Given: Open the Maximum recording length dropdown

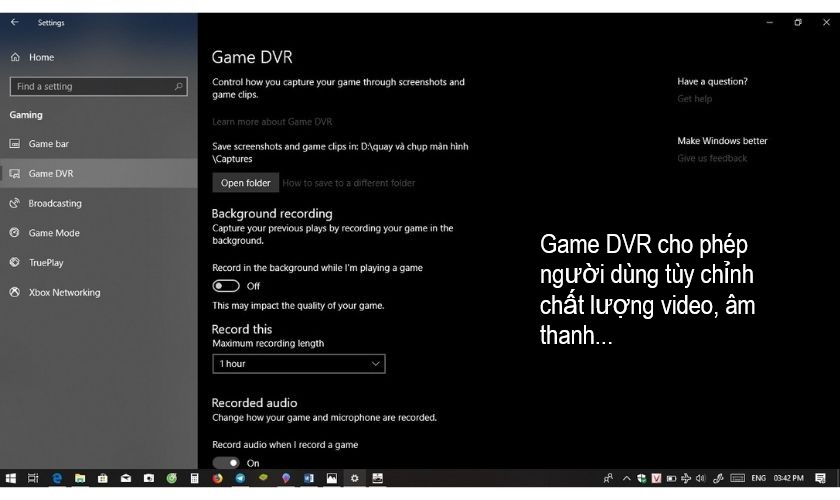Looking at the screenshot, I should pyautogui.click(x=298, y=364).
